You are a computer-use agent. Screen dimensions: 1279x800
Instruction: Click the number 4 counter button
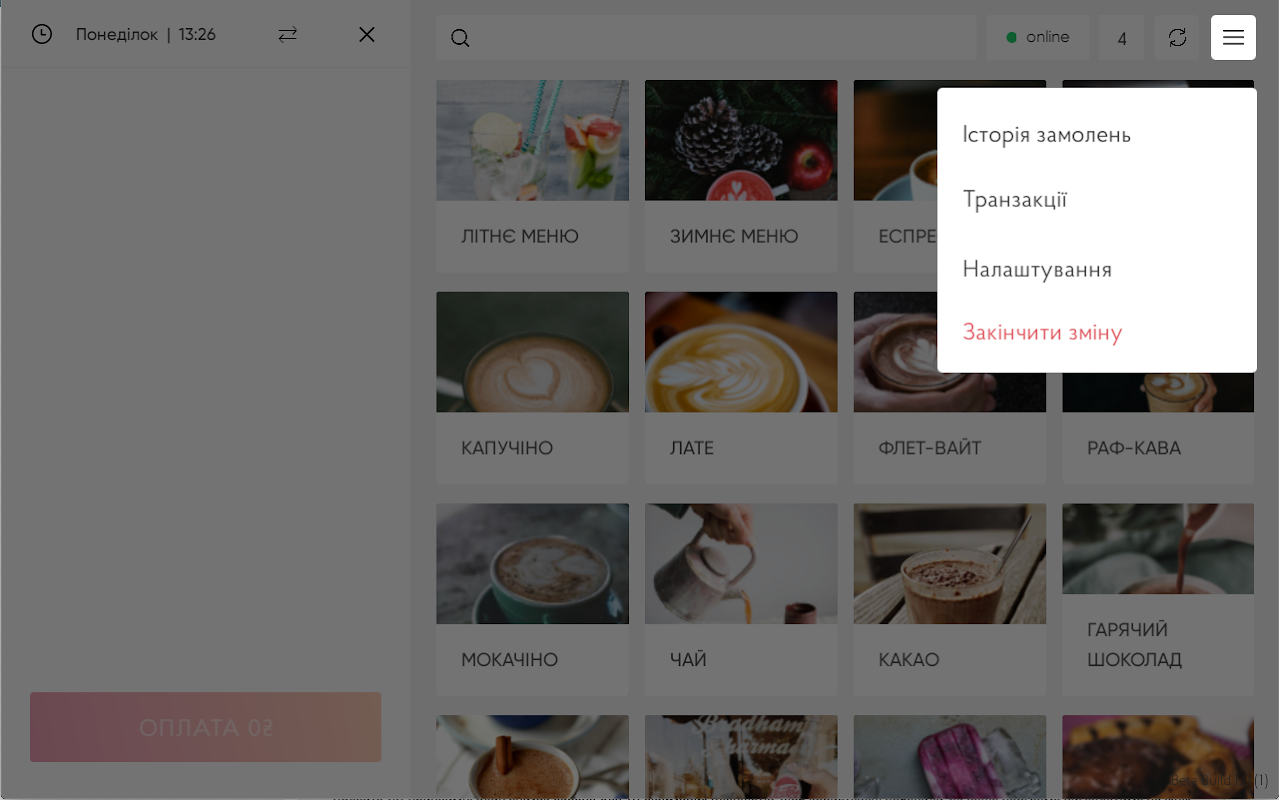(x=1122, y=37)
